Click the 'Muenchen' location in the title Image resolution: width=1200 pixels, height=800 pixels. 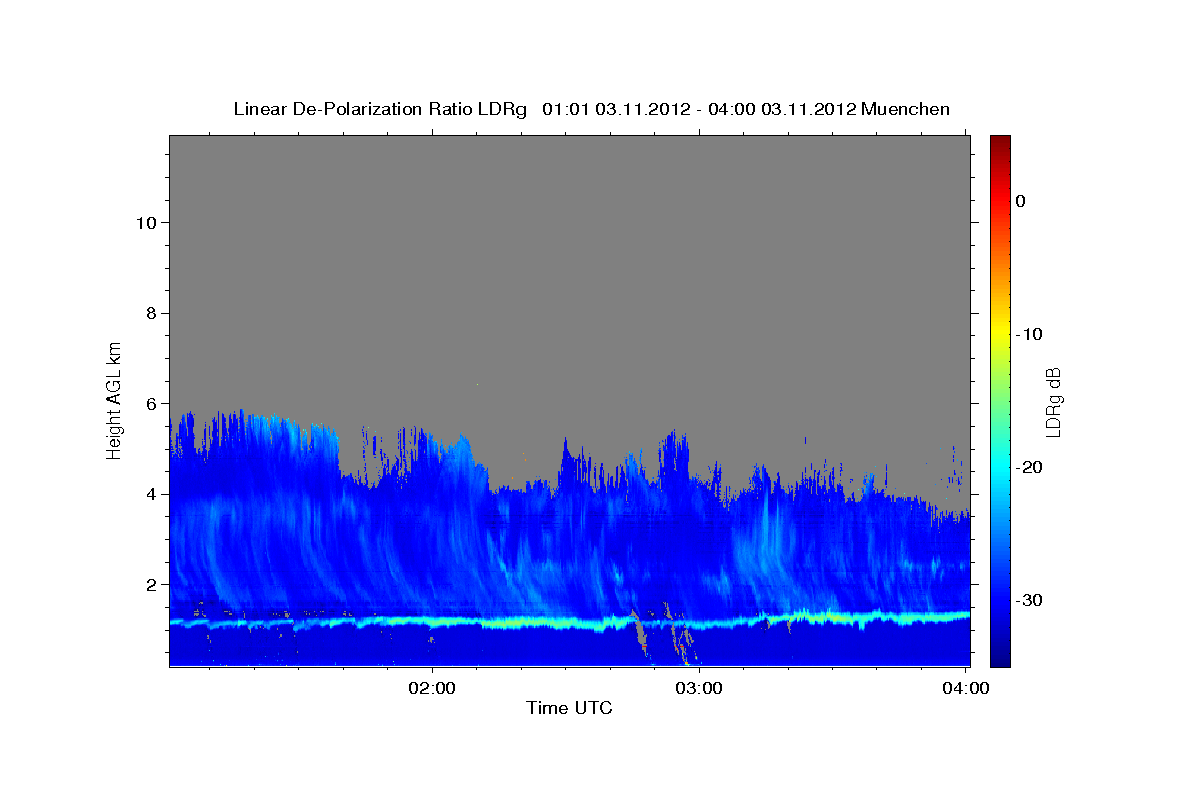(907, 109)
